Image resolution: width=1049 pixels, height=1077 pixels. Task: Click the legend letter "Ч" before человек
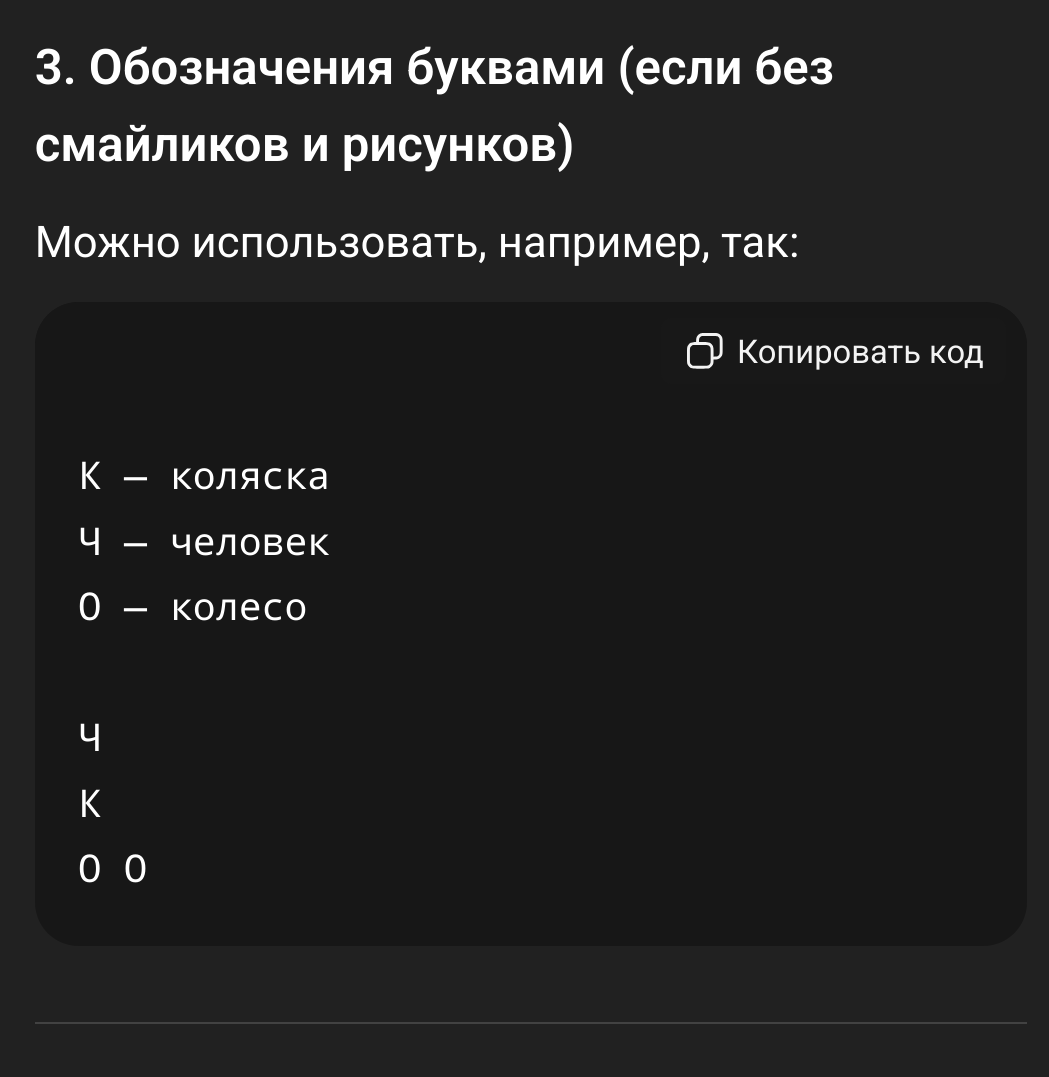tap(90, 542)
